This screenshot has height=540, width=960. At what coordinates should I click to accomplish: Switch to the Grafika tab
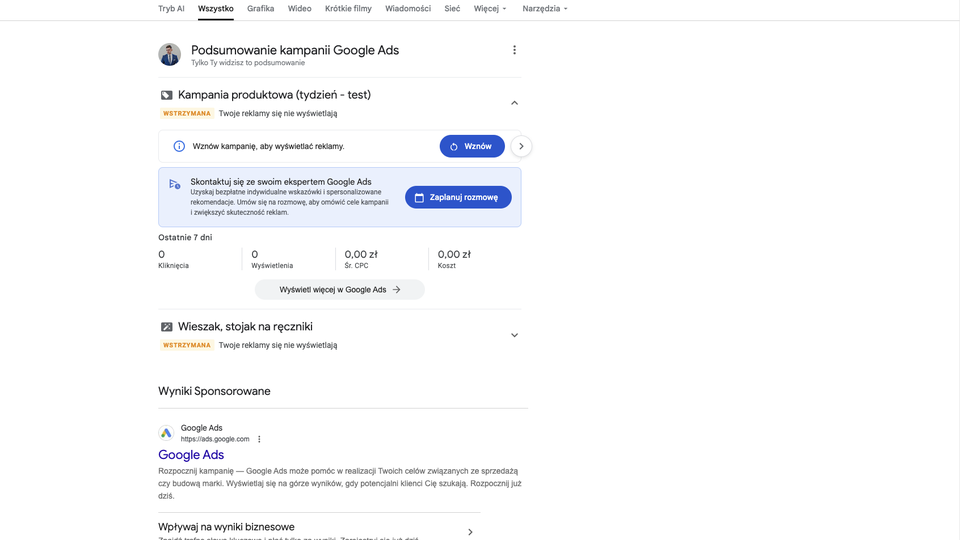tap(260, 9)
